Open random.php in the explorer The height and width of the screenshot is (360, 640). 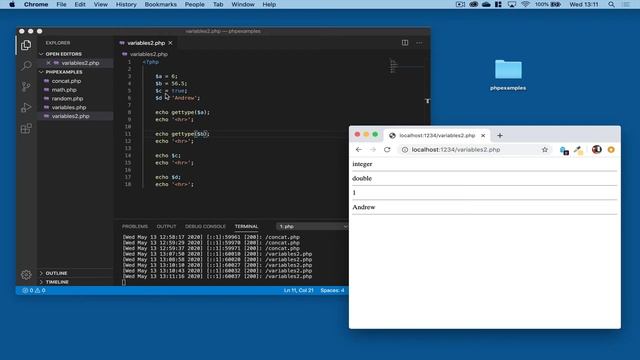[67, 98]
